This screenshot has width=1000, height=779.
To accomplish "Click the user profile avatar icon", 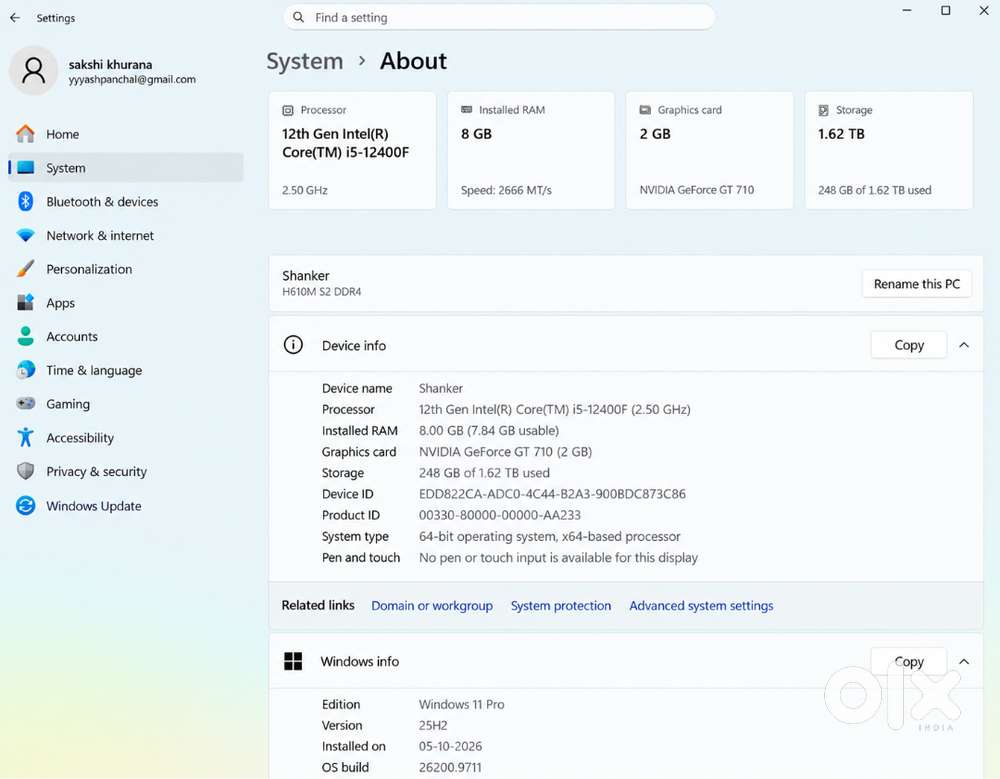I will click(x=33, y=70).
